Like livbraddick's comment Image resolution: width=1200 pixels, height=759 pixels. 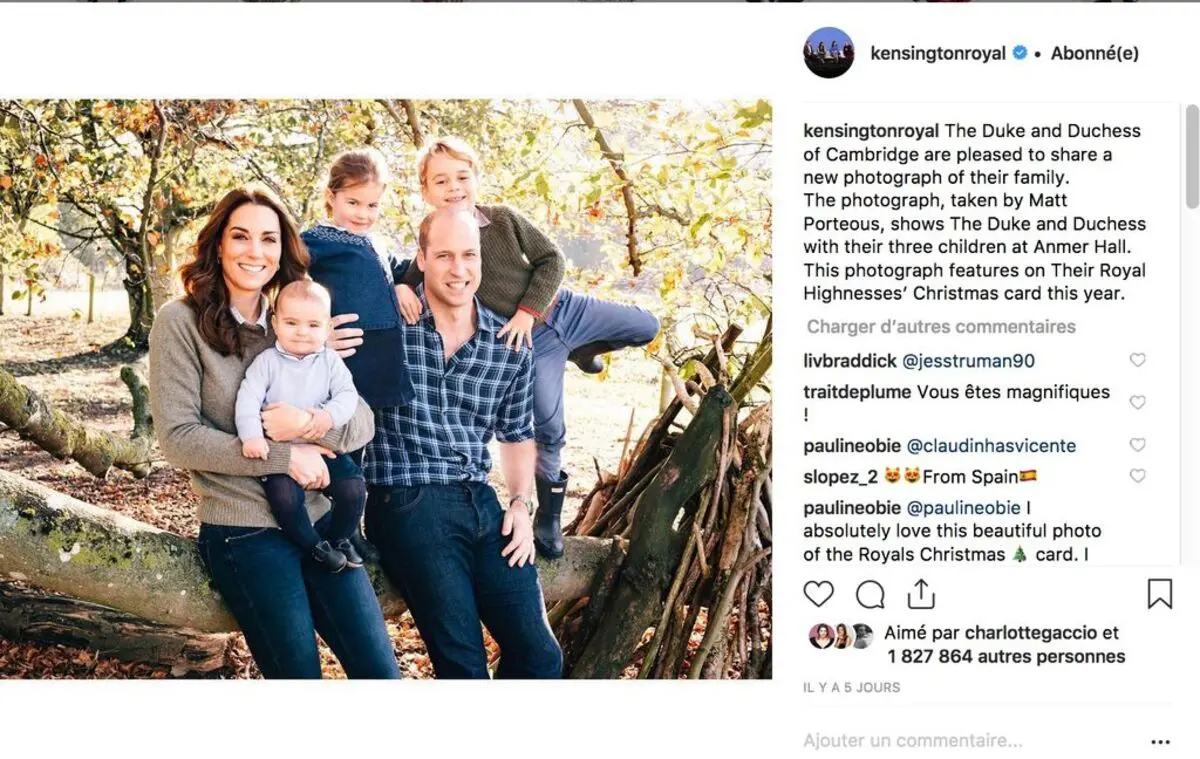tap(1137, 361)
